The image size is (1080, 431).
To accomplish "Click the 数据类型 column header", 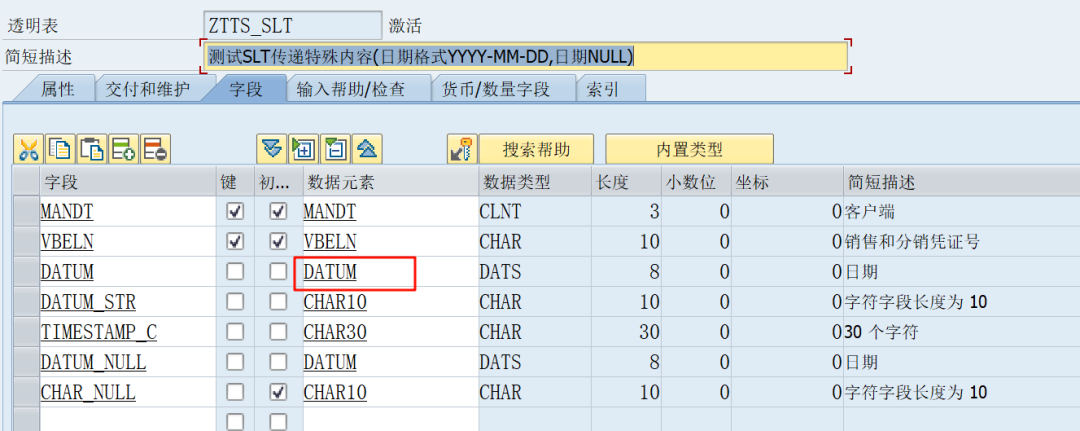I will (x=534, y=182).
